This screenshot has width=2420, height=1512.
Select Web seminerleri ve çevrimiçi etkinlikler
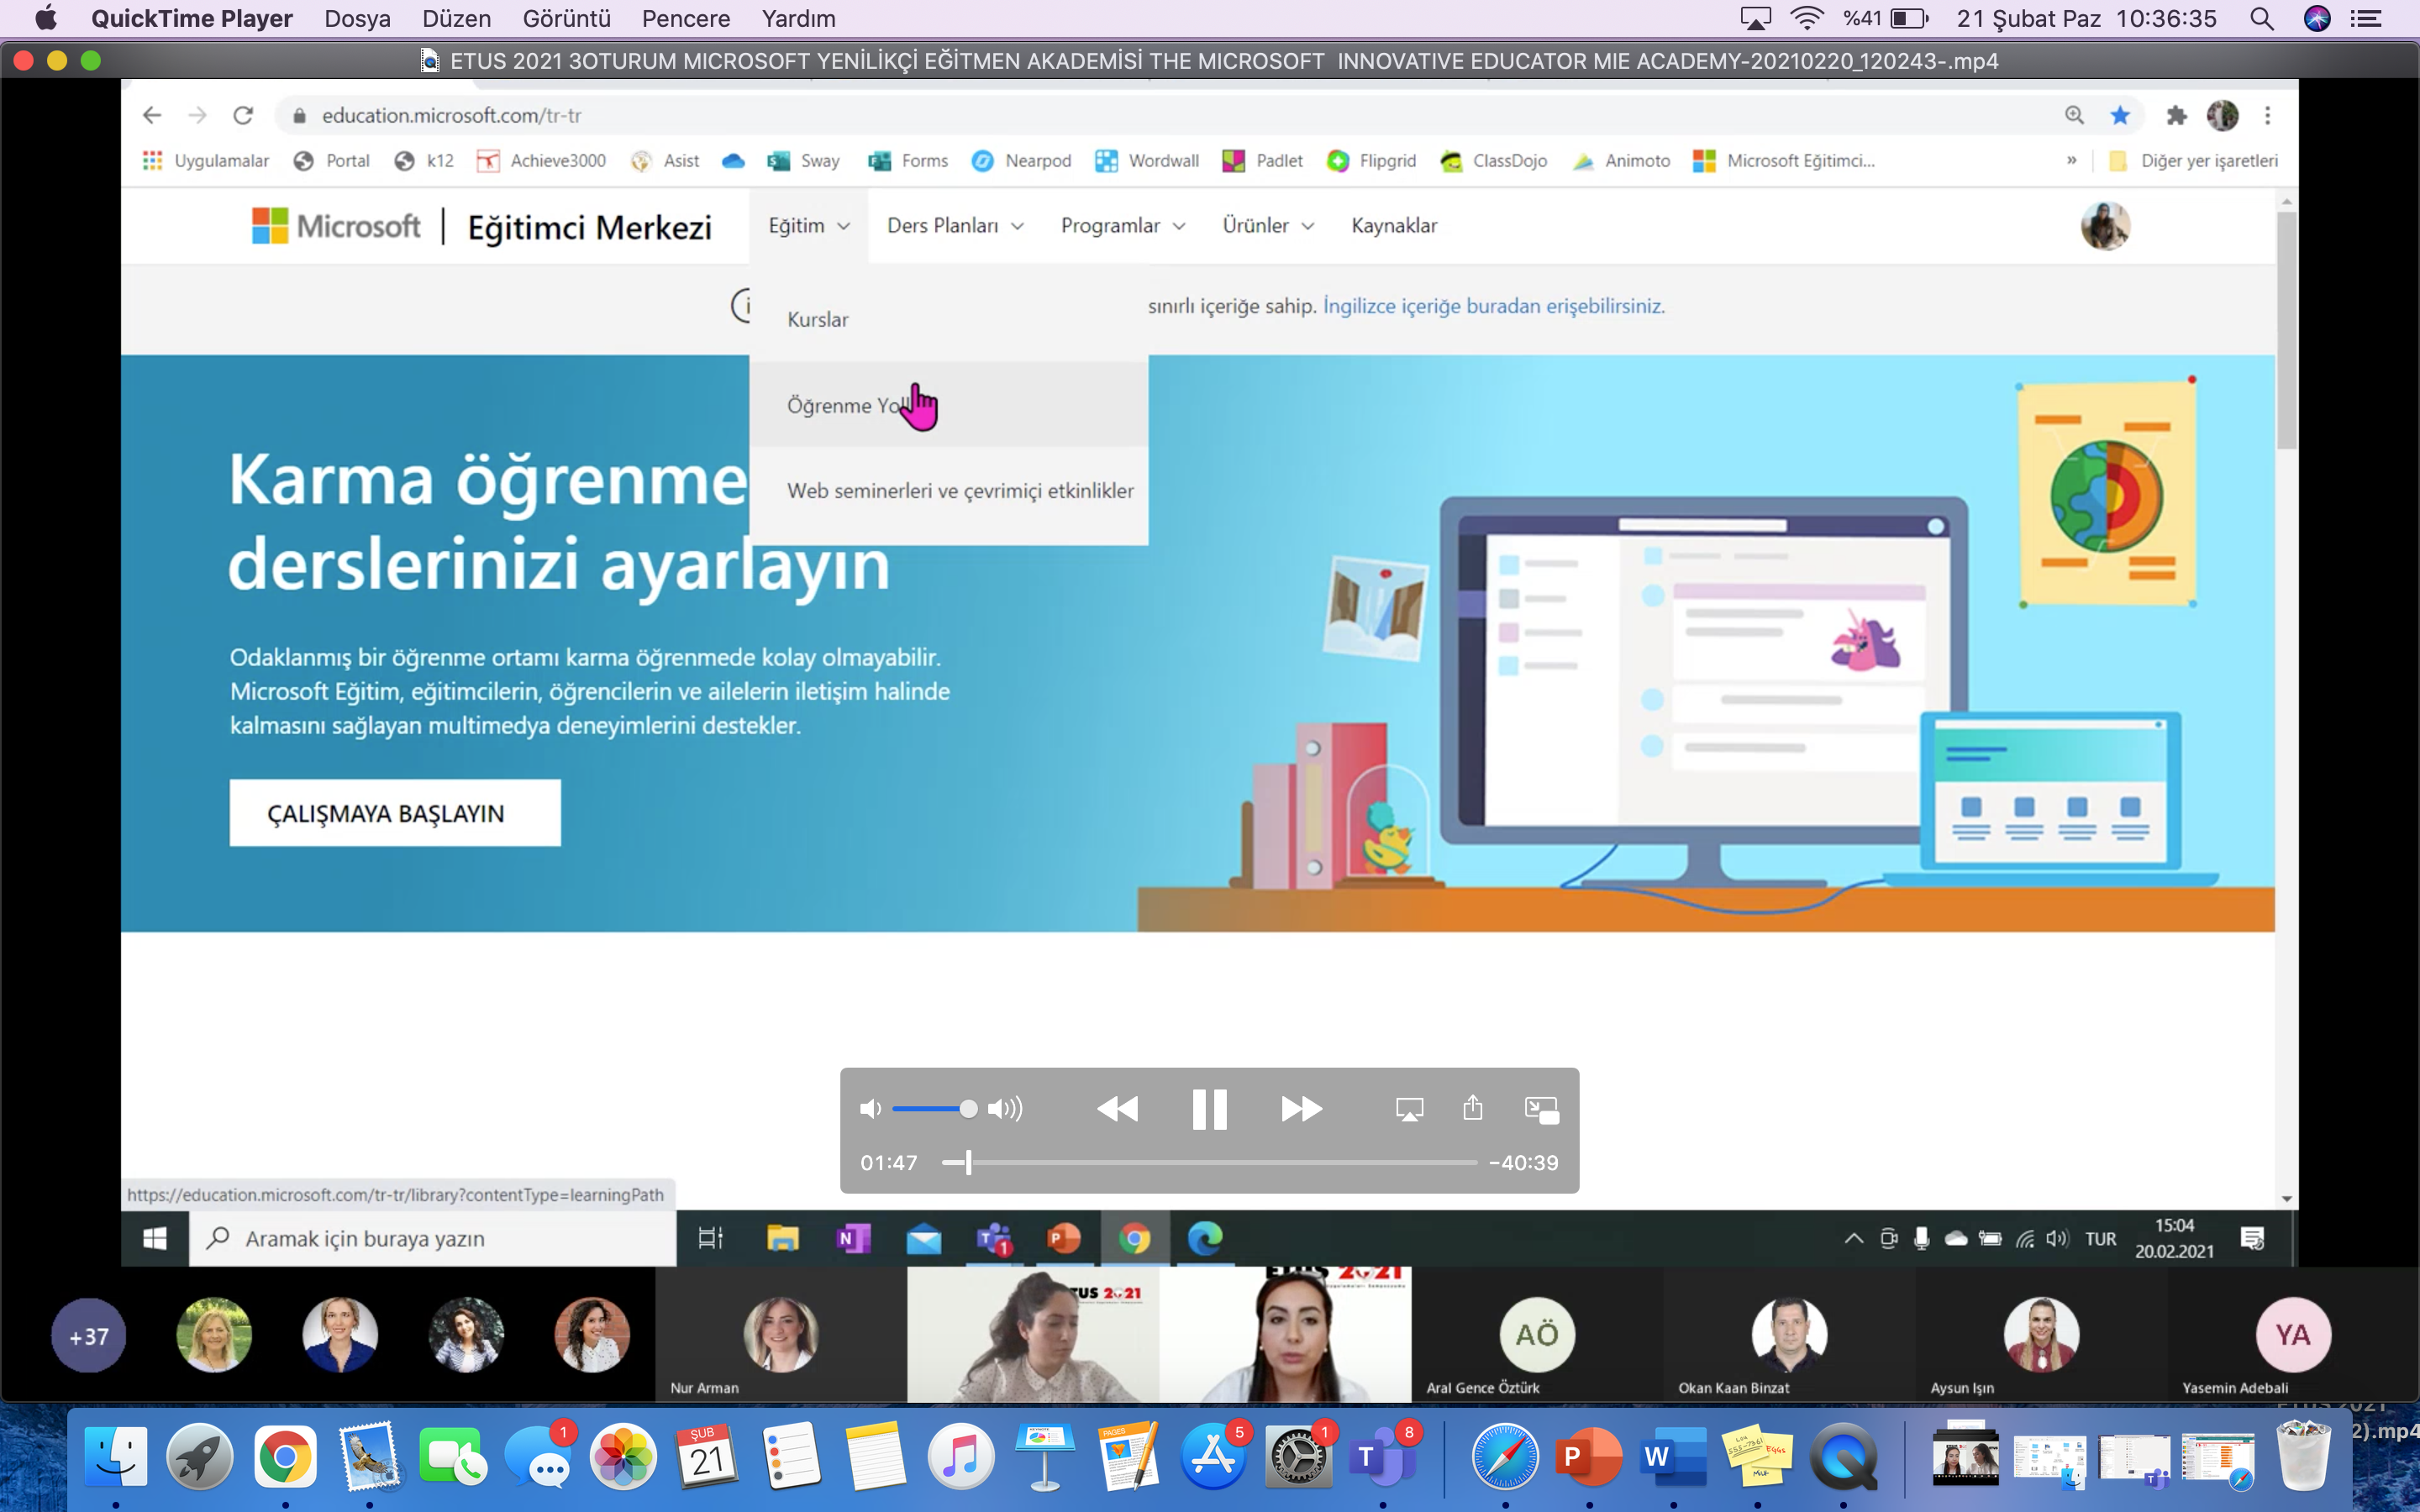point(948,490)
